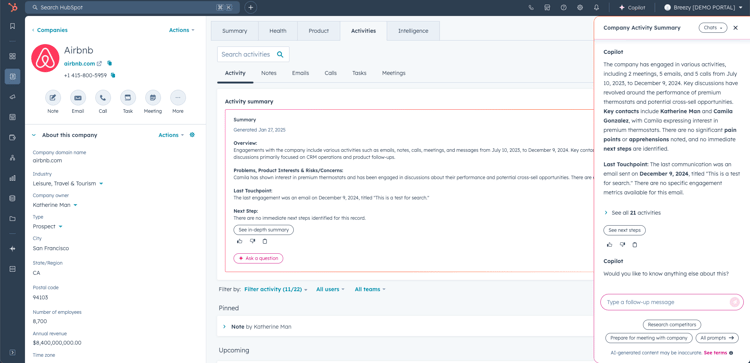This screenshot has height=363, width=750.
Task: Open the Marketing megaphone sidebar icon
Action: click(x=12, y=97)
